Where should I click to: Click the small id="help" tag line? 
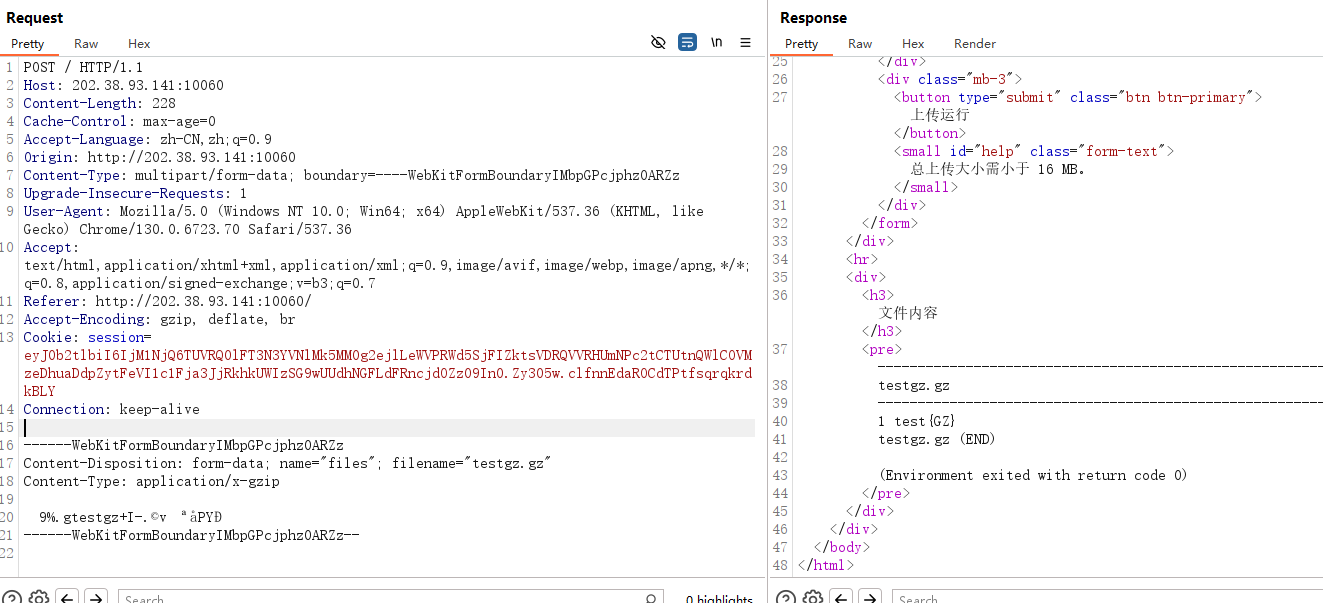tap(1034, 151)
